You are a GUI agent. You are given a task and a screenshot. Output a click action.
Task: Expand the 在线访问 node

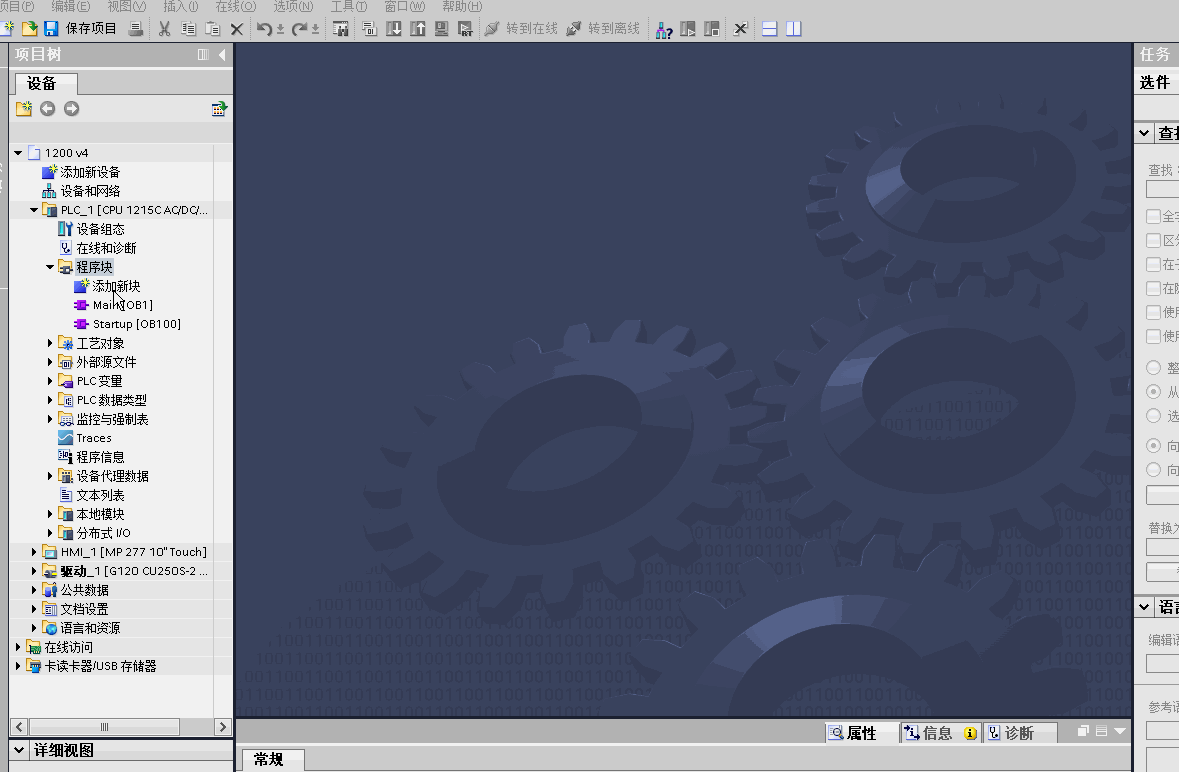[x=18, y=646]
